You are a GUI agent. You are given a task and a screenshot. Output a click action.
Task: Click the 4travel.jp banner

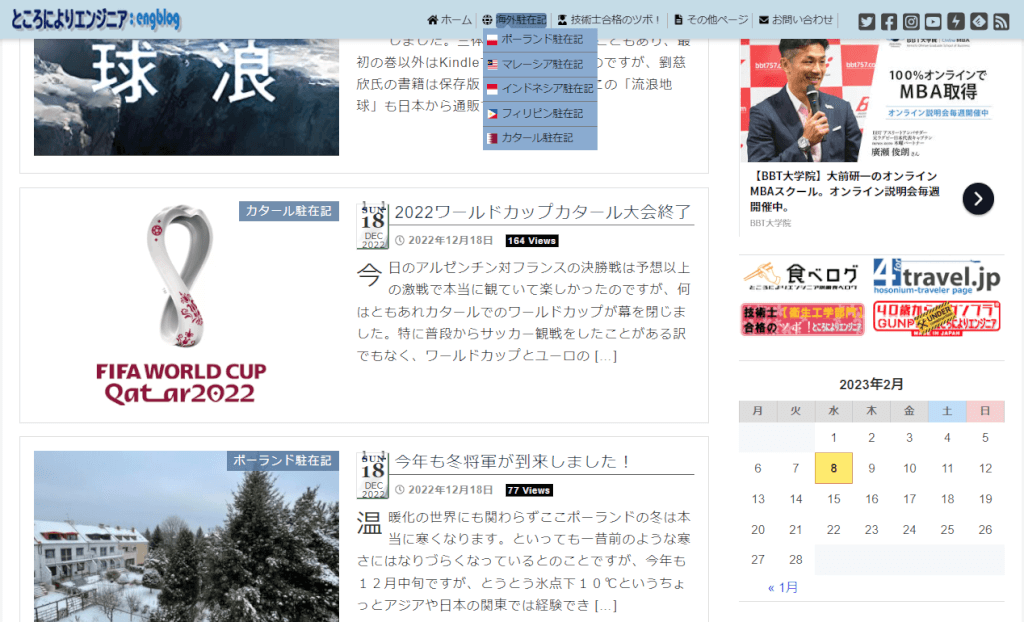point(936,276)
